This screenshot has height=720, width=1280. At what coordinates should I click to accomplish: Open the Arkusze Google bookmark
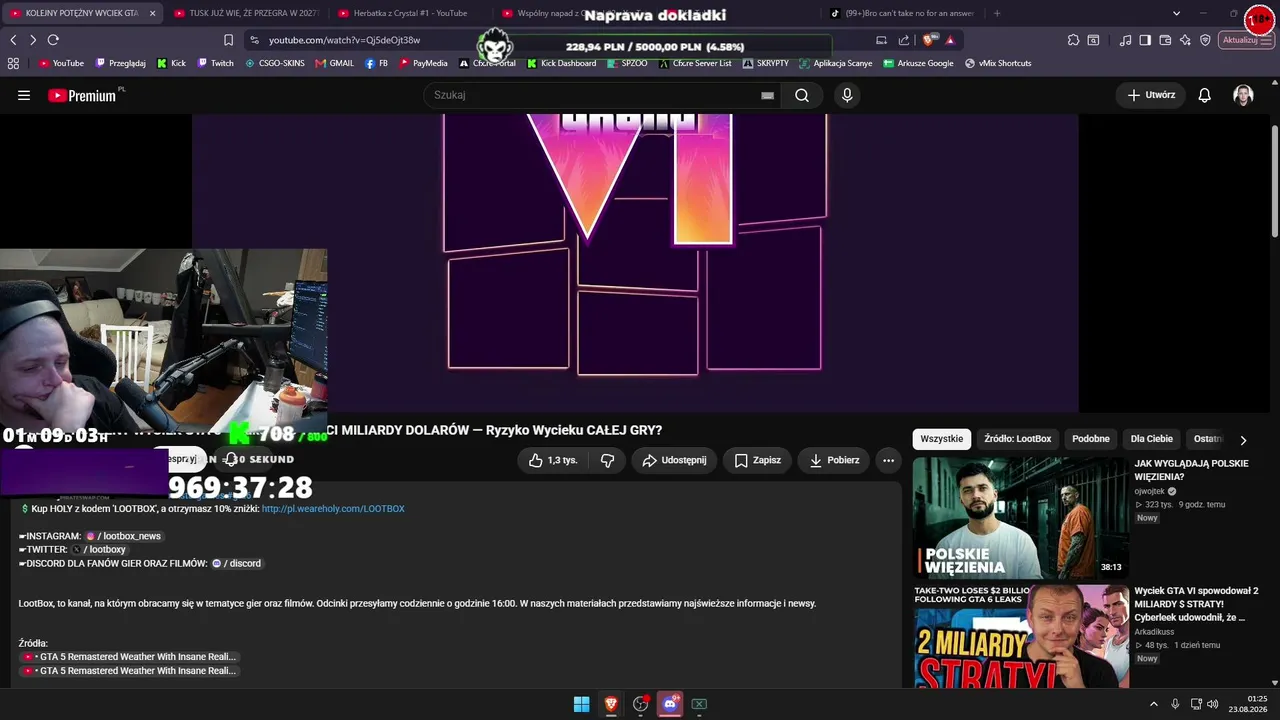[918, 63]
